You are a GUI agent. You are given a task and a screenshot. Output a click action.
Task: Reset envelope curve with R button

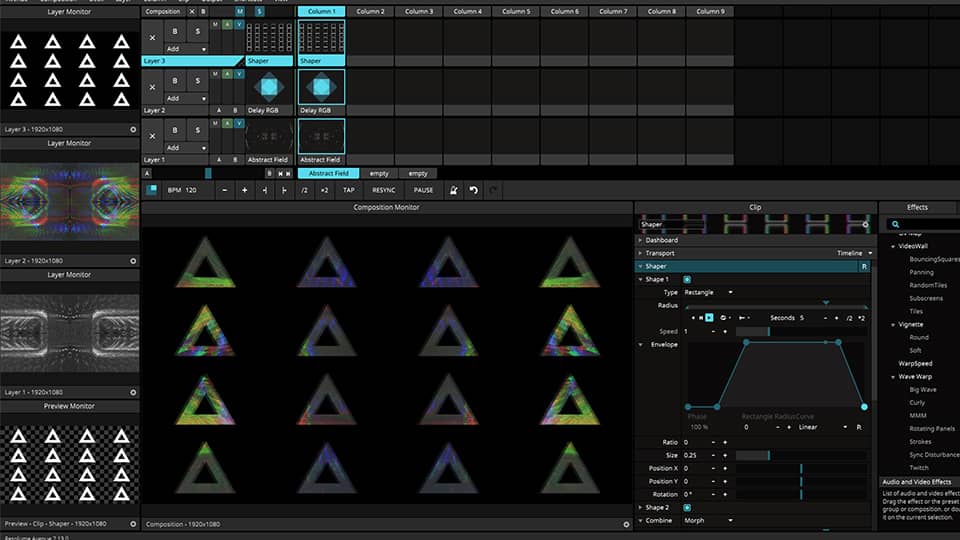coord(859,427)
